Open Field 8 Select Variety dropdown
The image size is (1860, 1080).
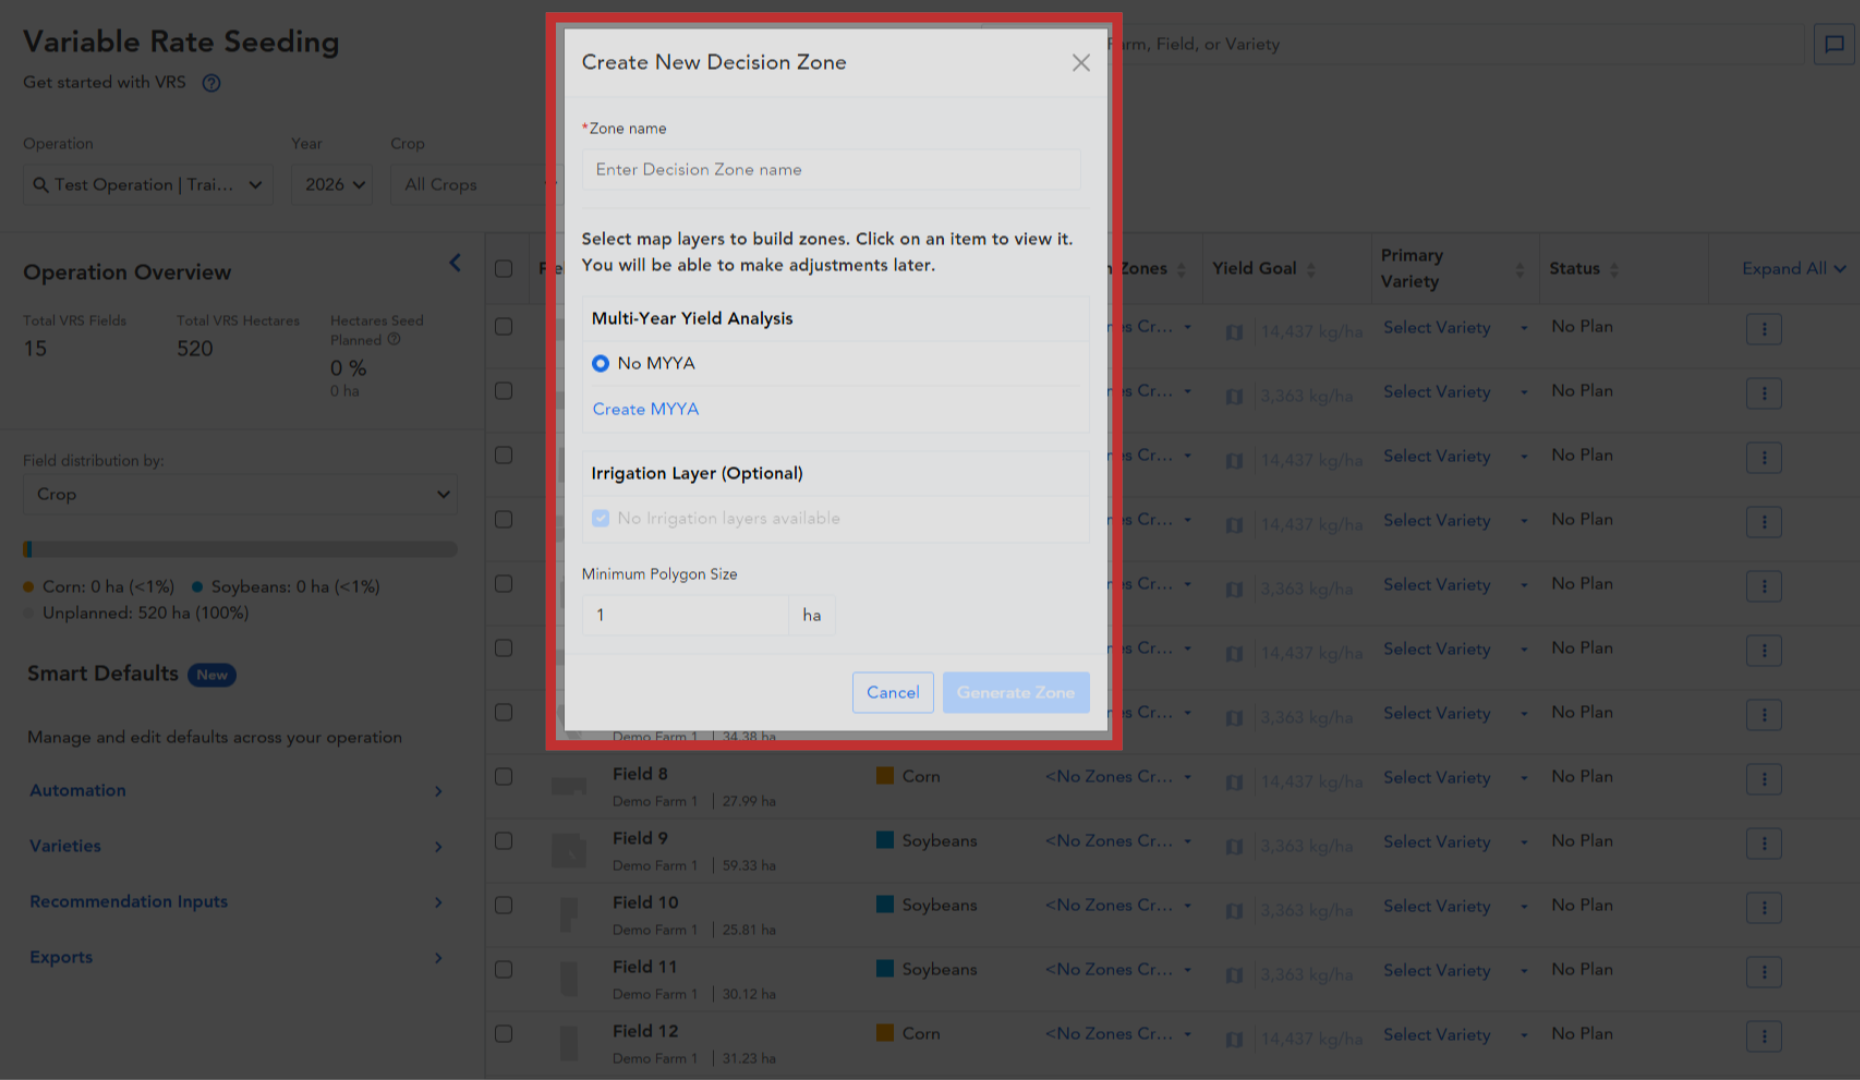(1456, 778)
